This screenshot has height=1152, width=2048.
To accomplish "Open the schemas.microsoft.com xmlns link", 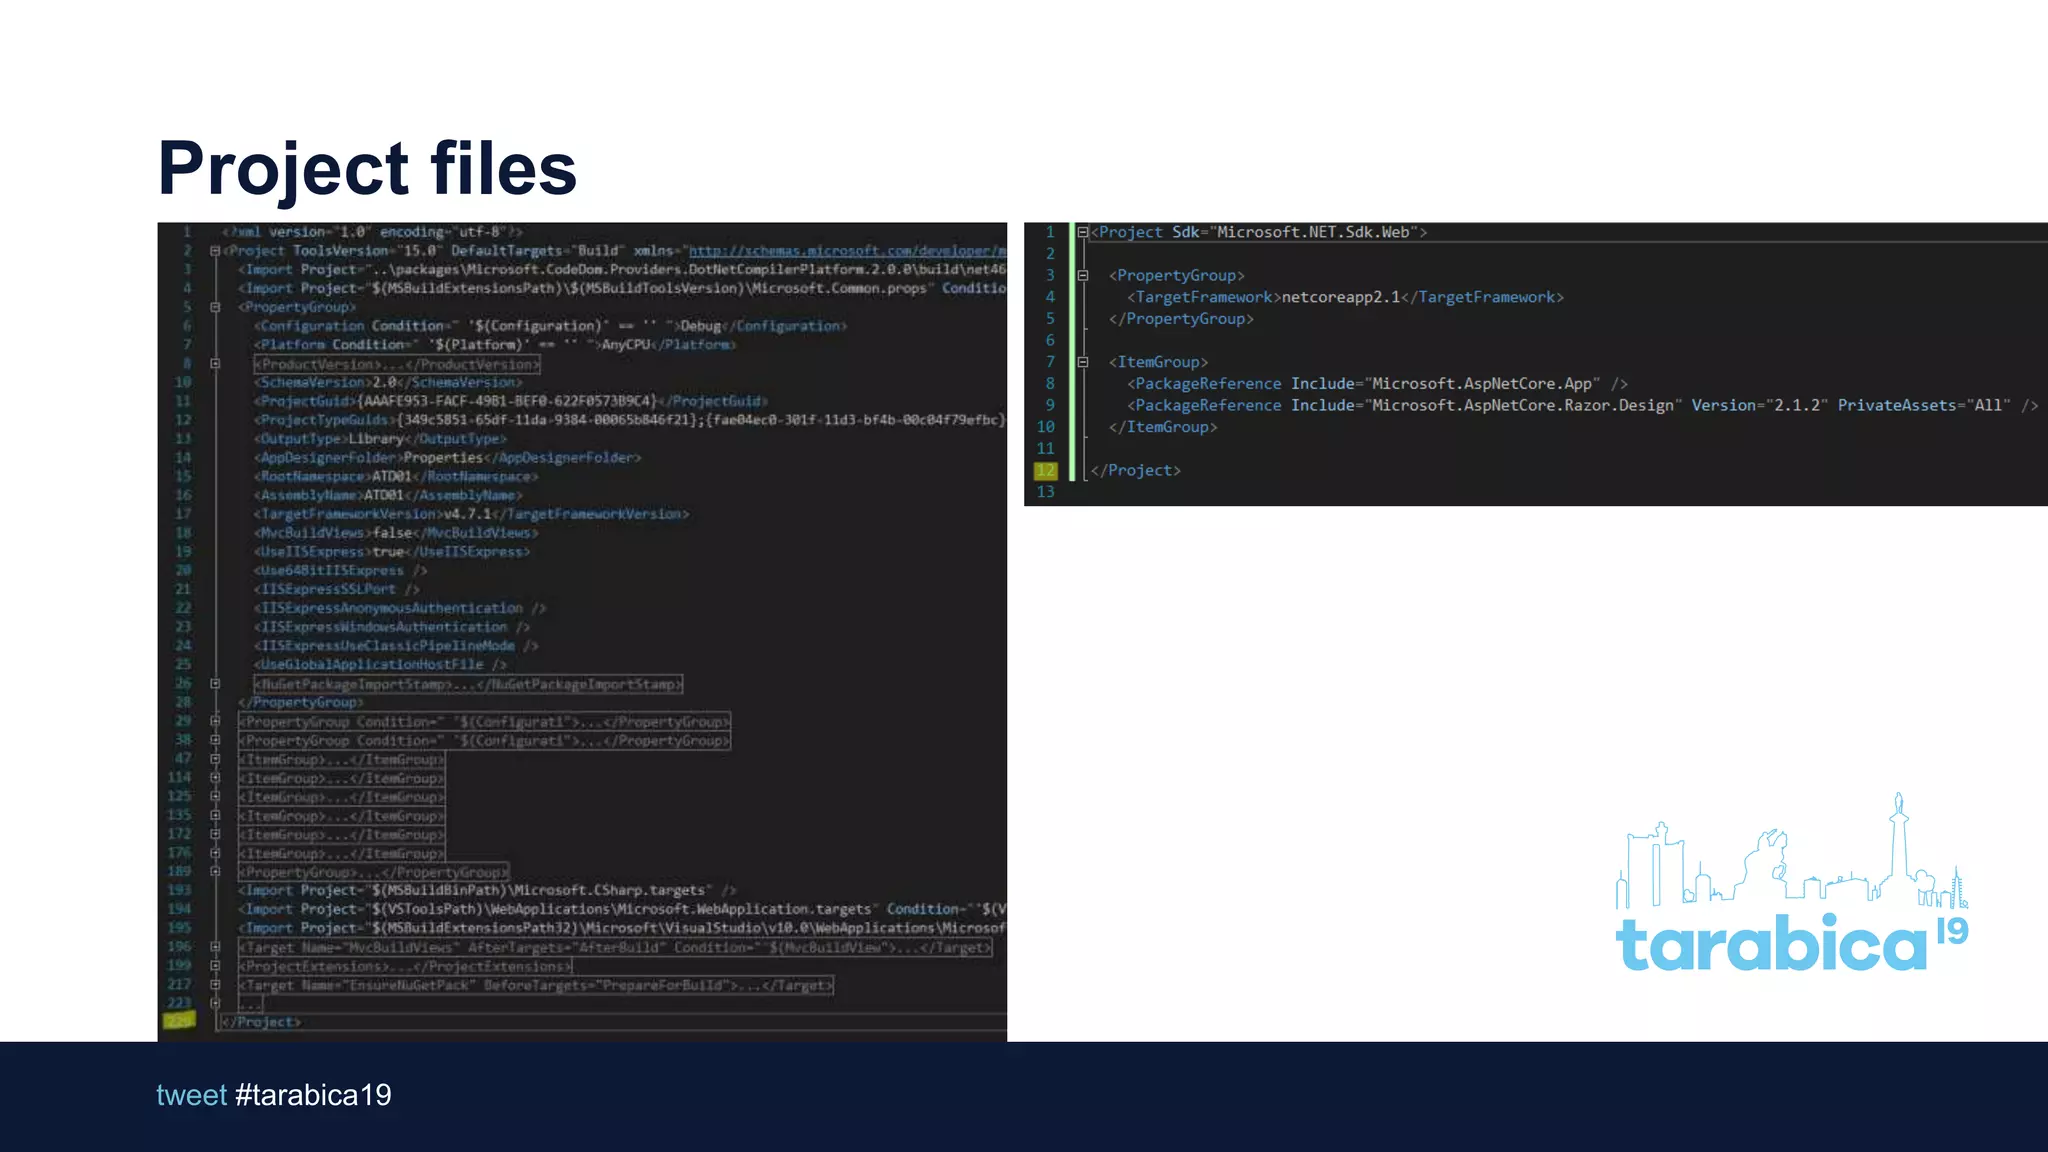I will tap(847, 251).
